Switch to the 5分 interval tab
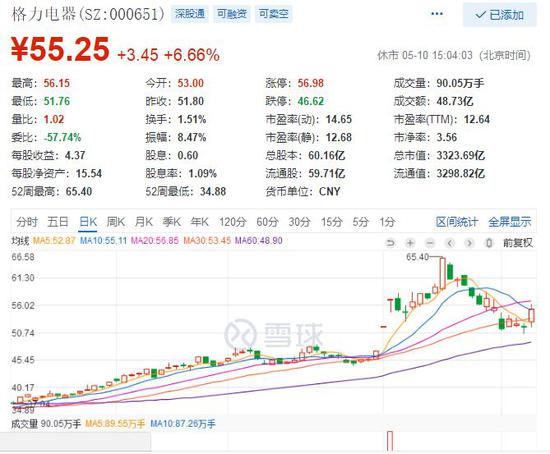 click(360, 222)
